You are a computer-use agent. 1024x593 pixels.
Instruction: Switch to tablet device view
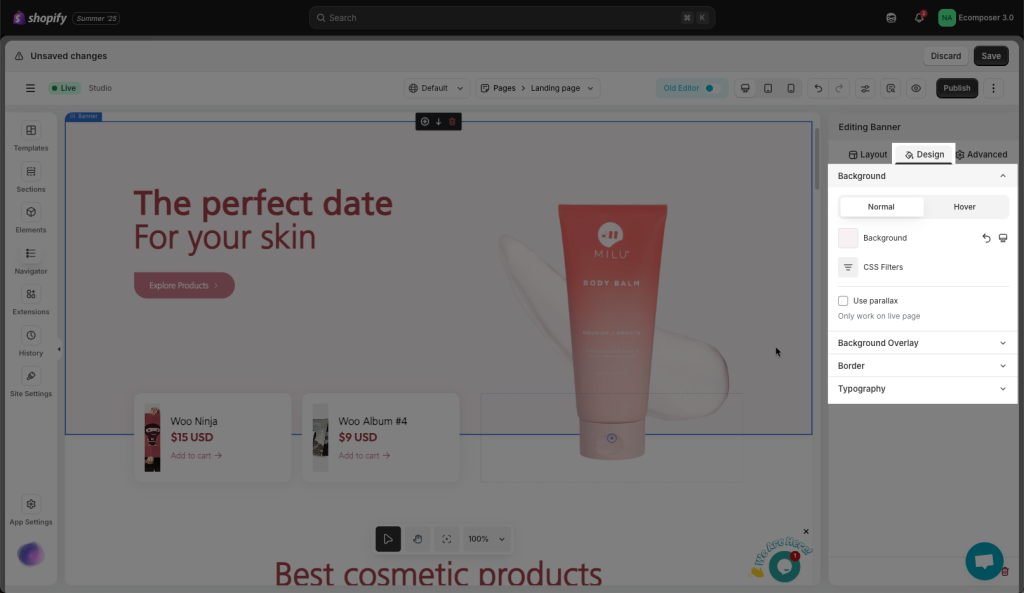pos(768,88)
